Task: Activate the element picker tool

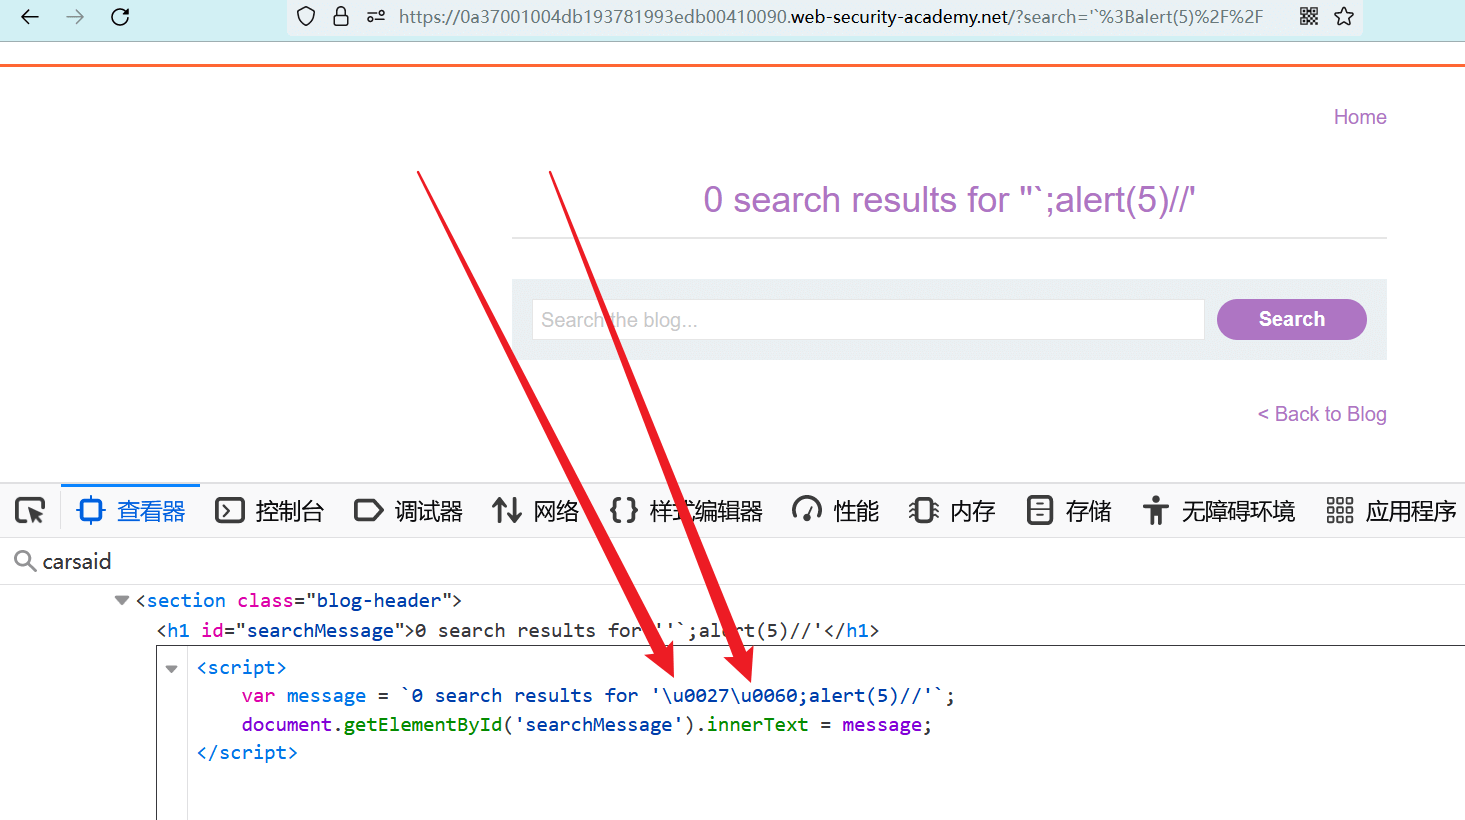Action: tap(30, 511)
